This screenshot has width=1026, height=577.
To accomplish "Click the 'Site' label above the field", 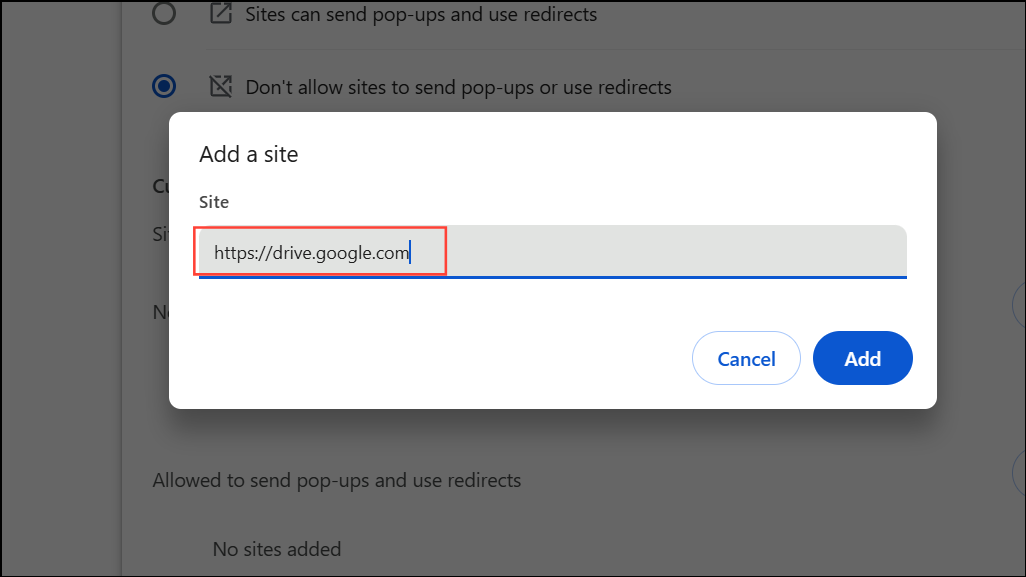I will click(x=214, y=202).
